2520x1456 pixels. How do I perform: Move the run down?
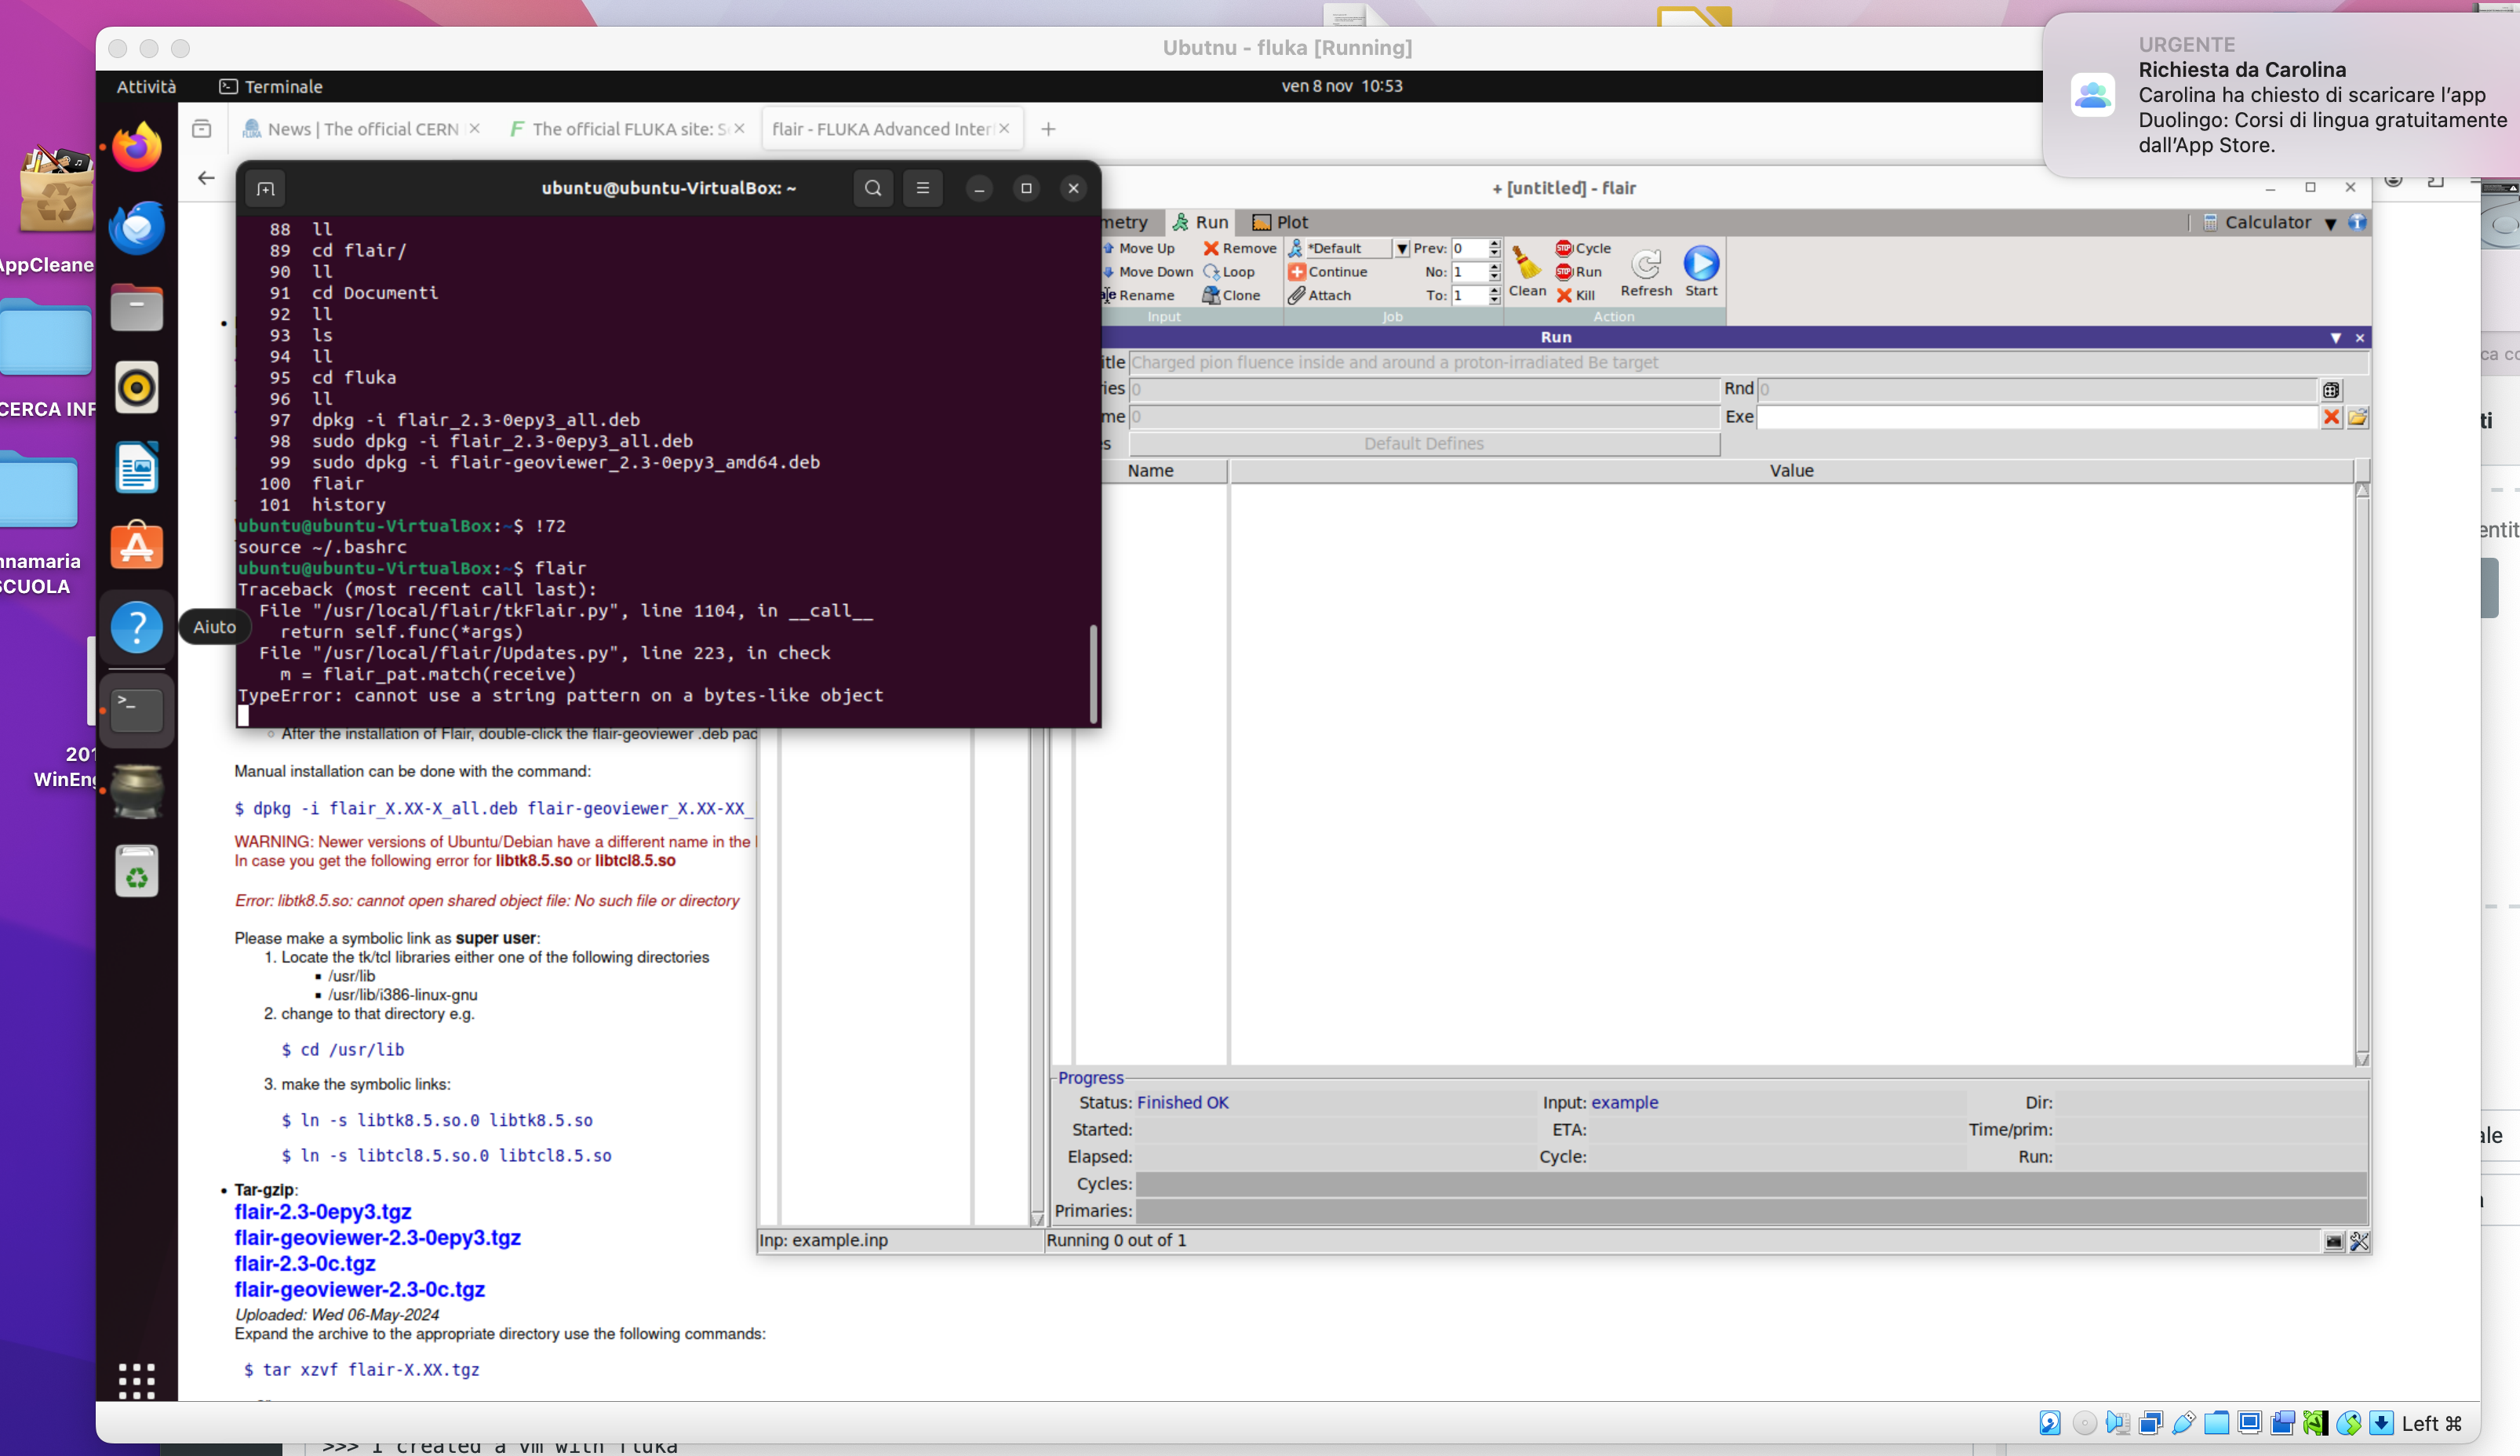coord(1148,272)
